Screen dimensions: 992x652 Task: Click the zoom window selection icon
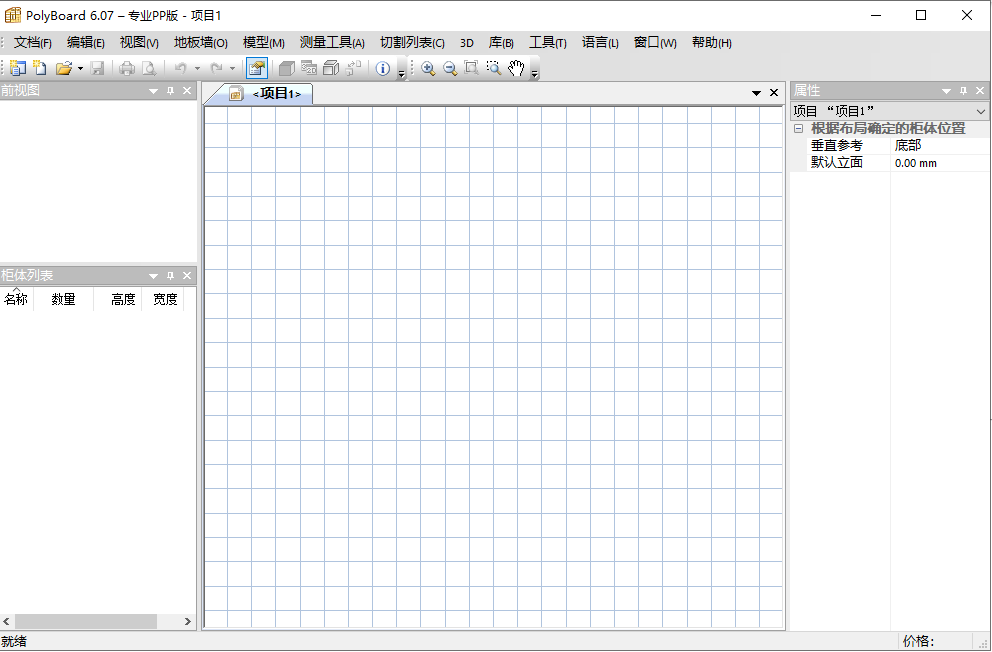(x=493, y=68)
